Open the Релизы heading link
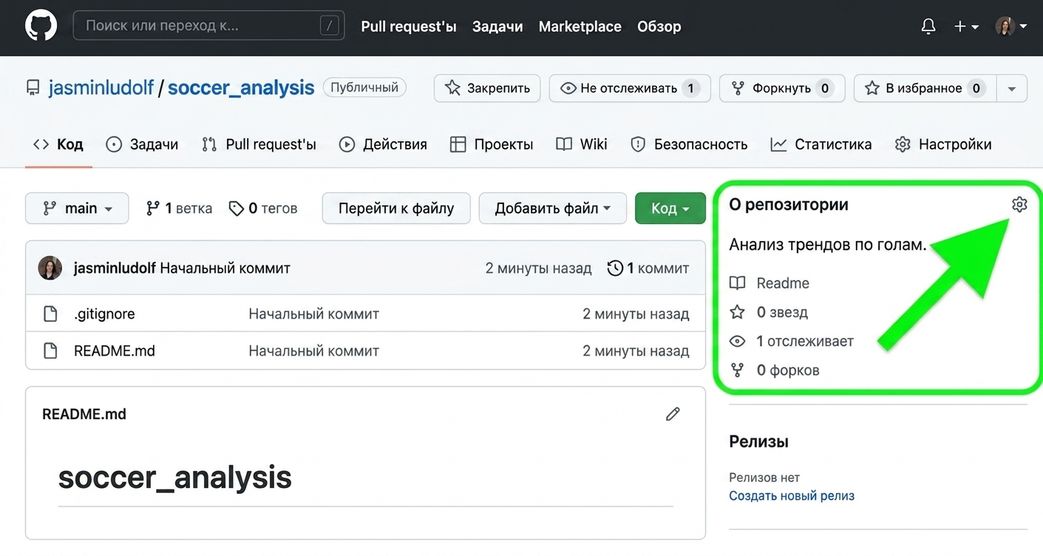Image resolution: width=1043 pixels, height=556 pixels. [759, 442]
